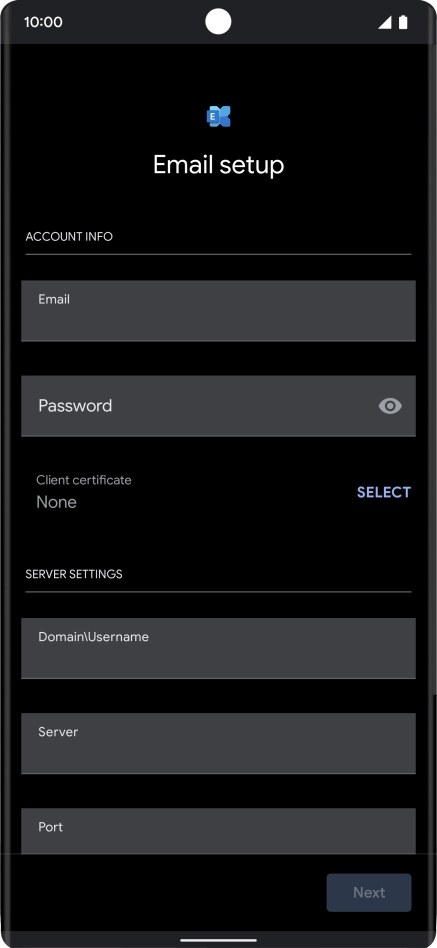The width and height of the screenshot is (437, 948).
Task: Show password using the eye icon
Action: click(x=390, y=406)
